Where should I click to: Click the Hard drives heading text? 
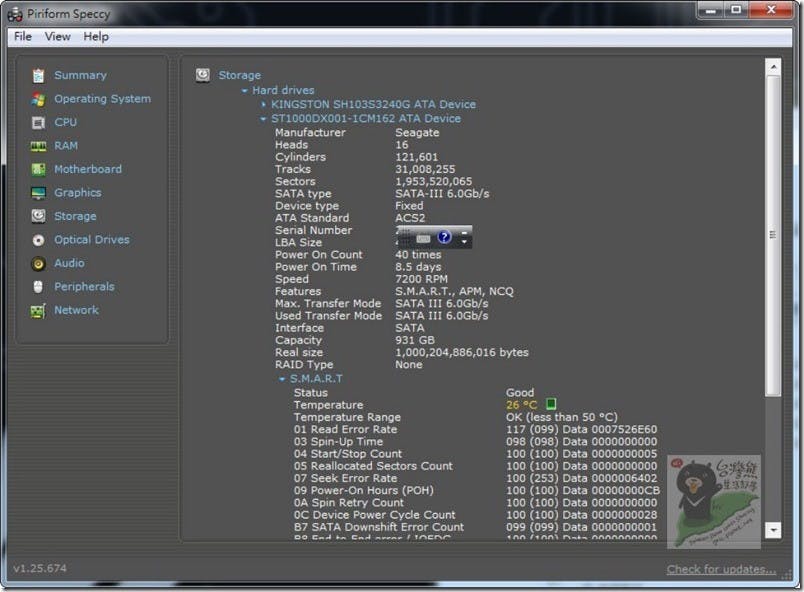(x=283, y=90)
